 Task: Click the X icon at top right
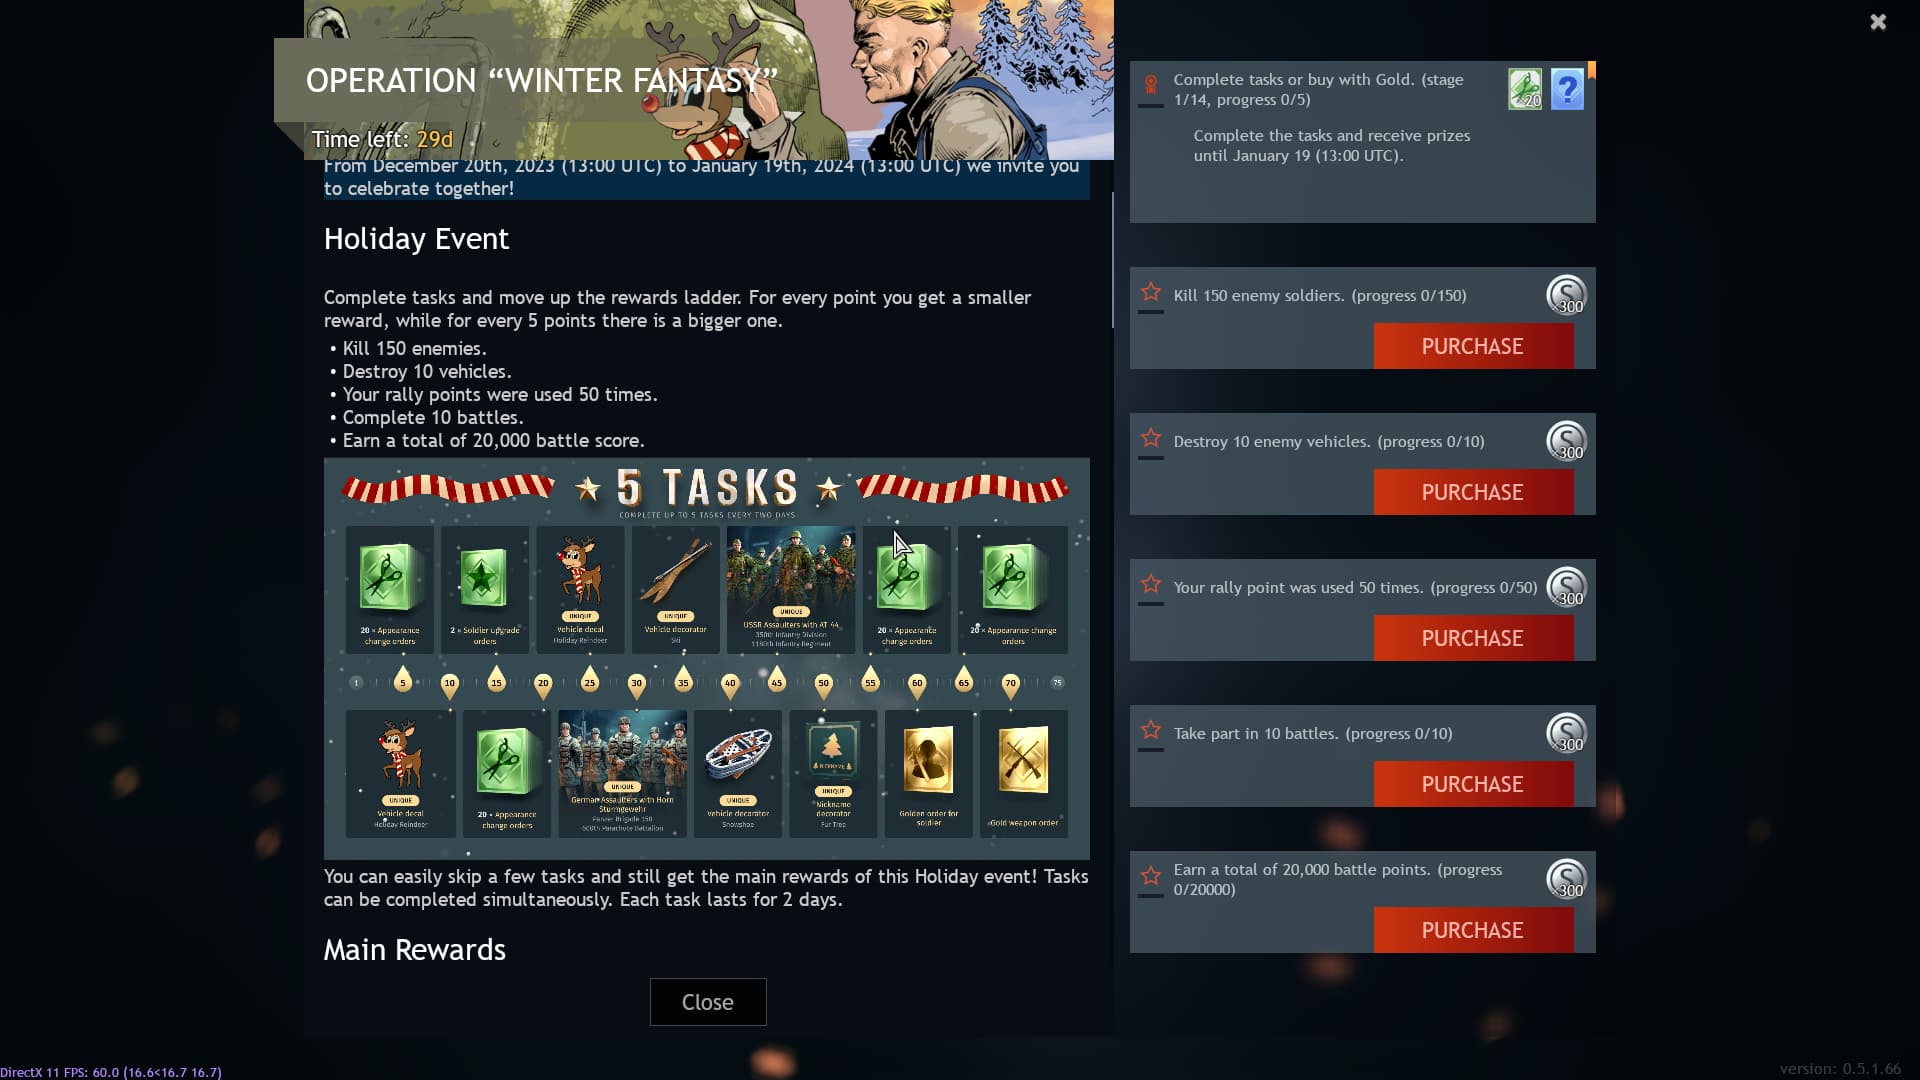coord(1878,22)
